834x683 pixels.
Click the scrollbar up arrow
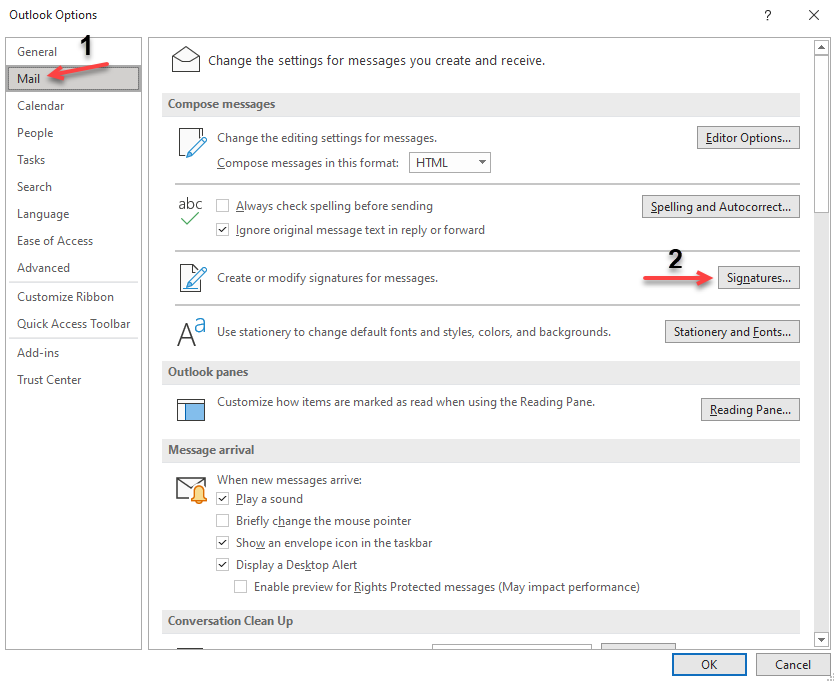click(x=821, y=47)
